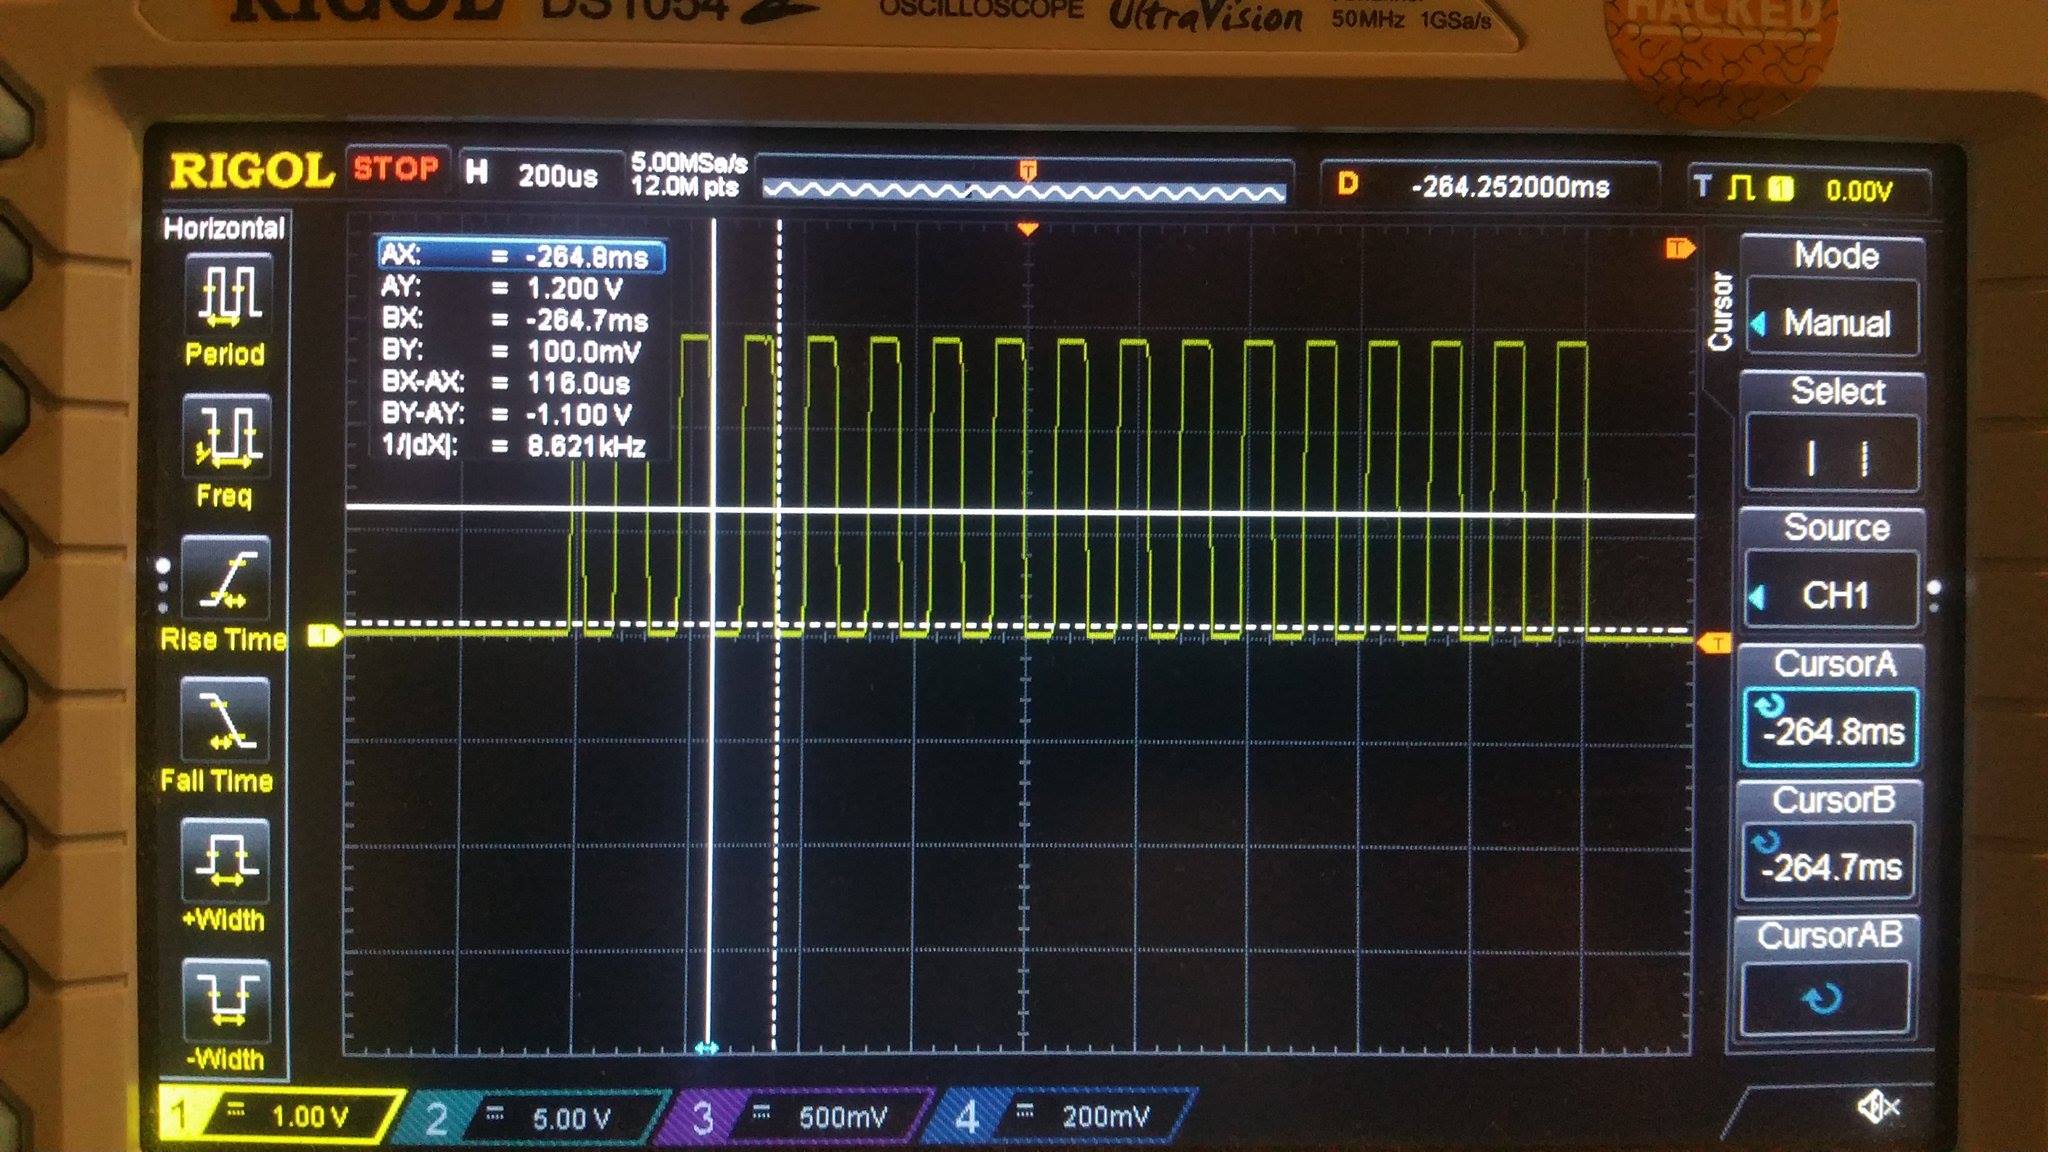
Task: Activate the CursorAB linked adjustment
Action: pos(1830,995)
